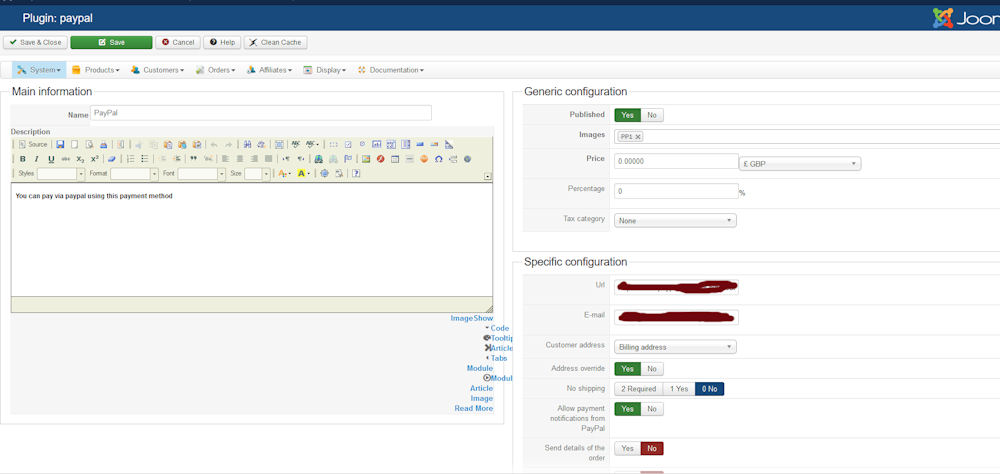Open the editor Font dropdown
This screenshot has width=1000, height=474.
tap(202, 174)
